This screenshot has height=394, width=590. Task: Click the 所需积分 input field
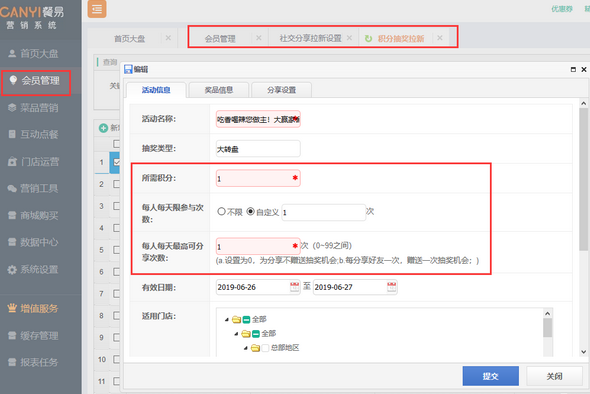(258, 178)
